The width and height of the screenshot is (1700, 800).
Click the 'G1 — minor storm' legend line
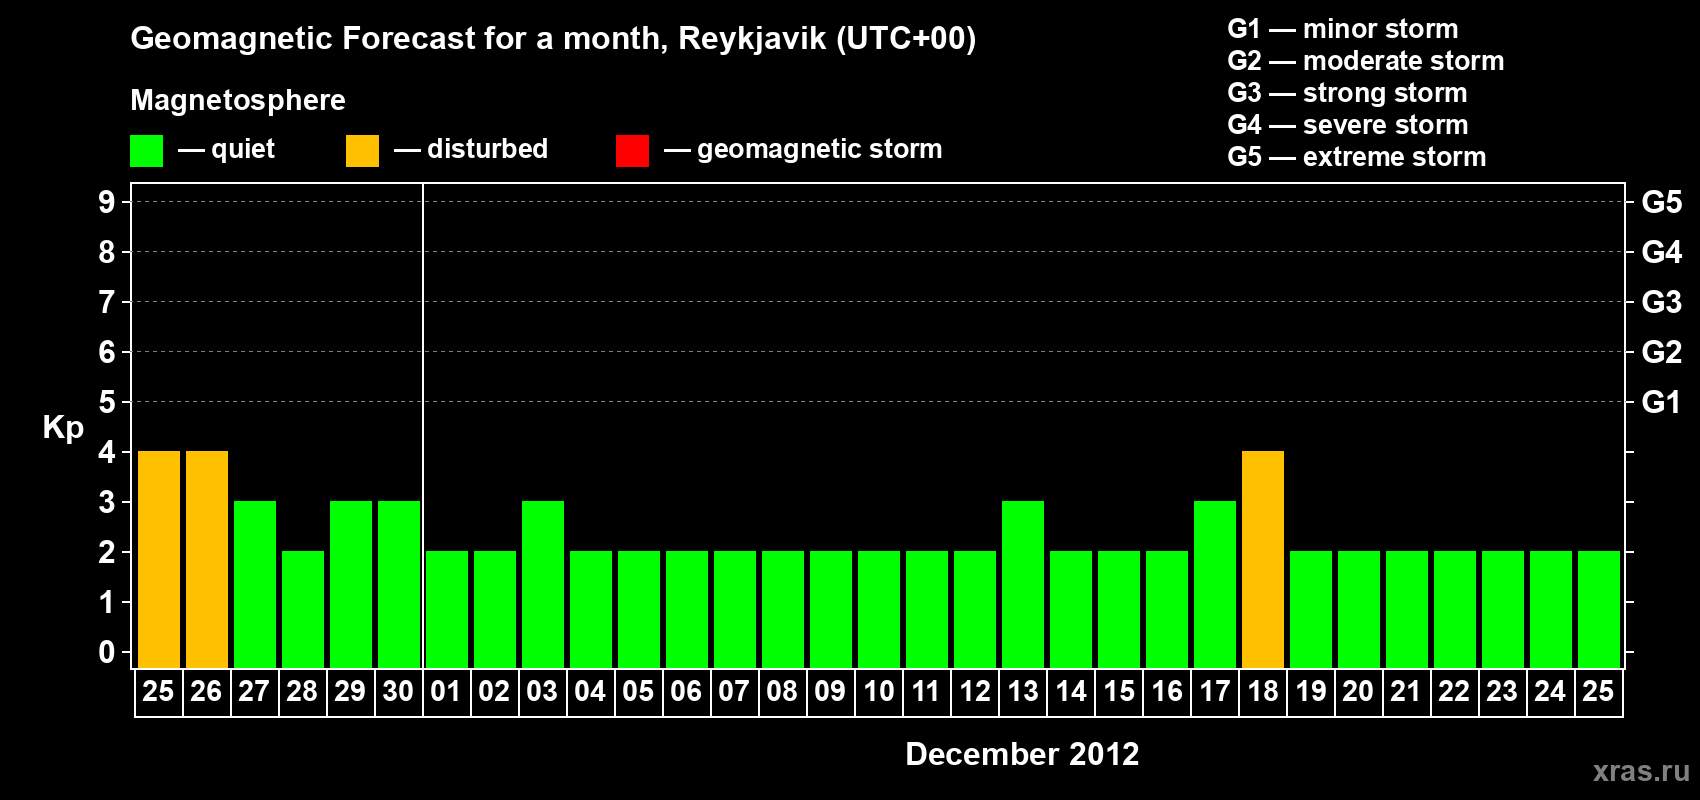[1343, 29]
